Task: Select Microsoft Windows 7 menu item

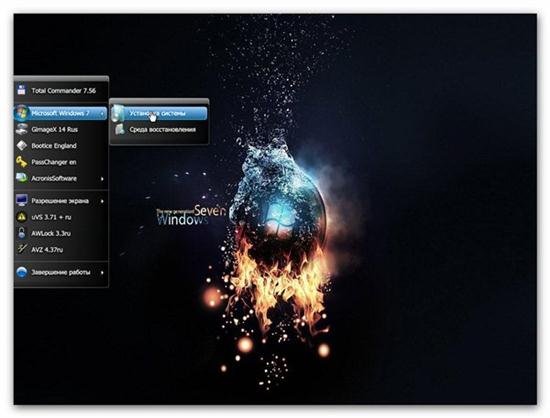Action: point(61,113)
